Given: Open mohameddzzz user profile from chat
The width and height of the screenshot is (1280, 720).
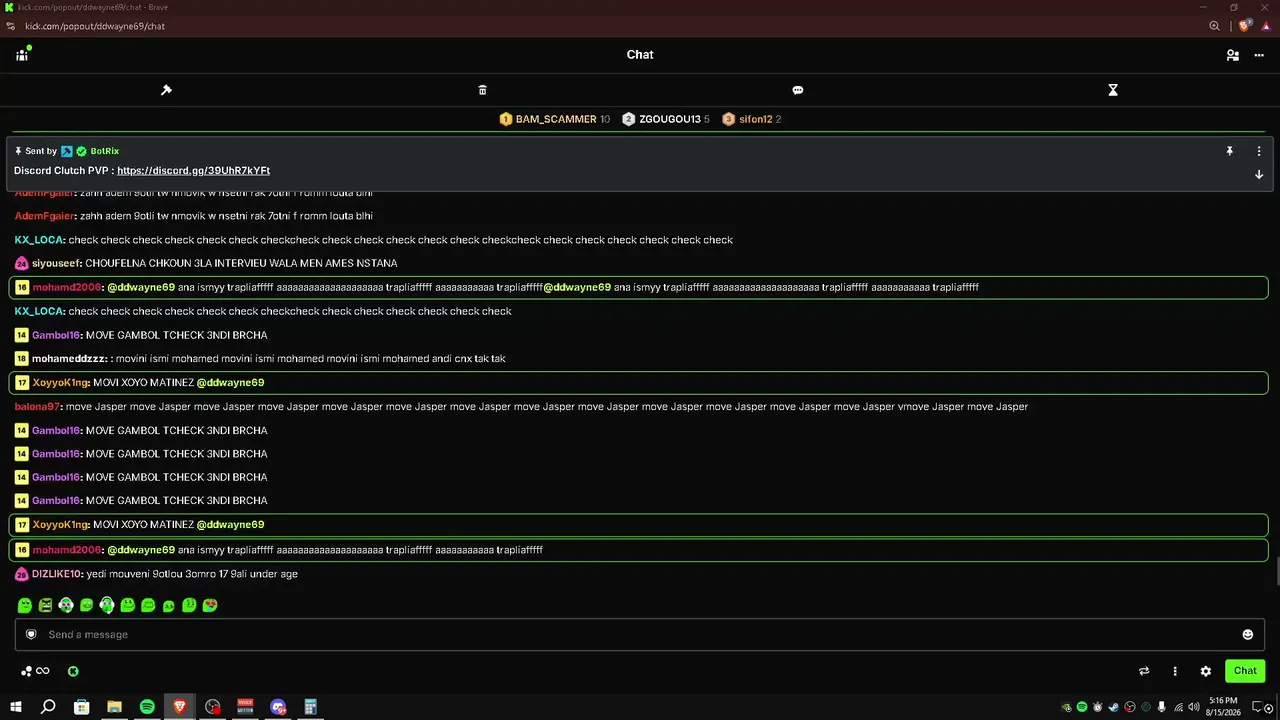Looking at the screenshot, I should click(69, 359).
